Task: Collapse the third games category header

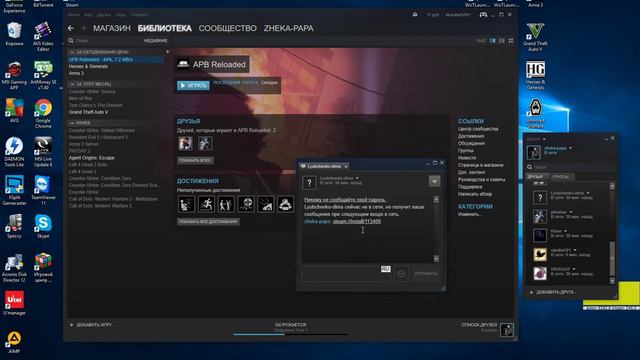Action: click(72, 123)
